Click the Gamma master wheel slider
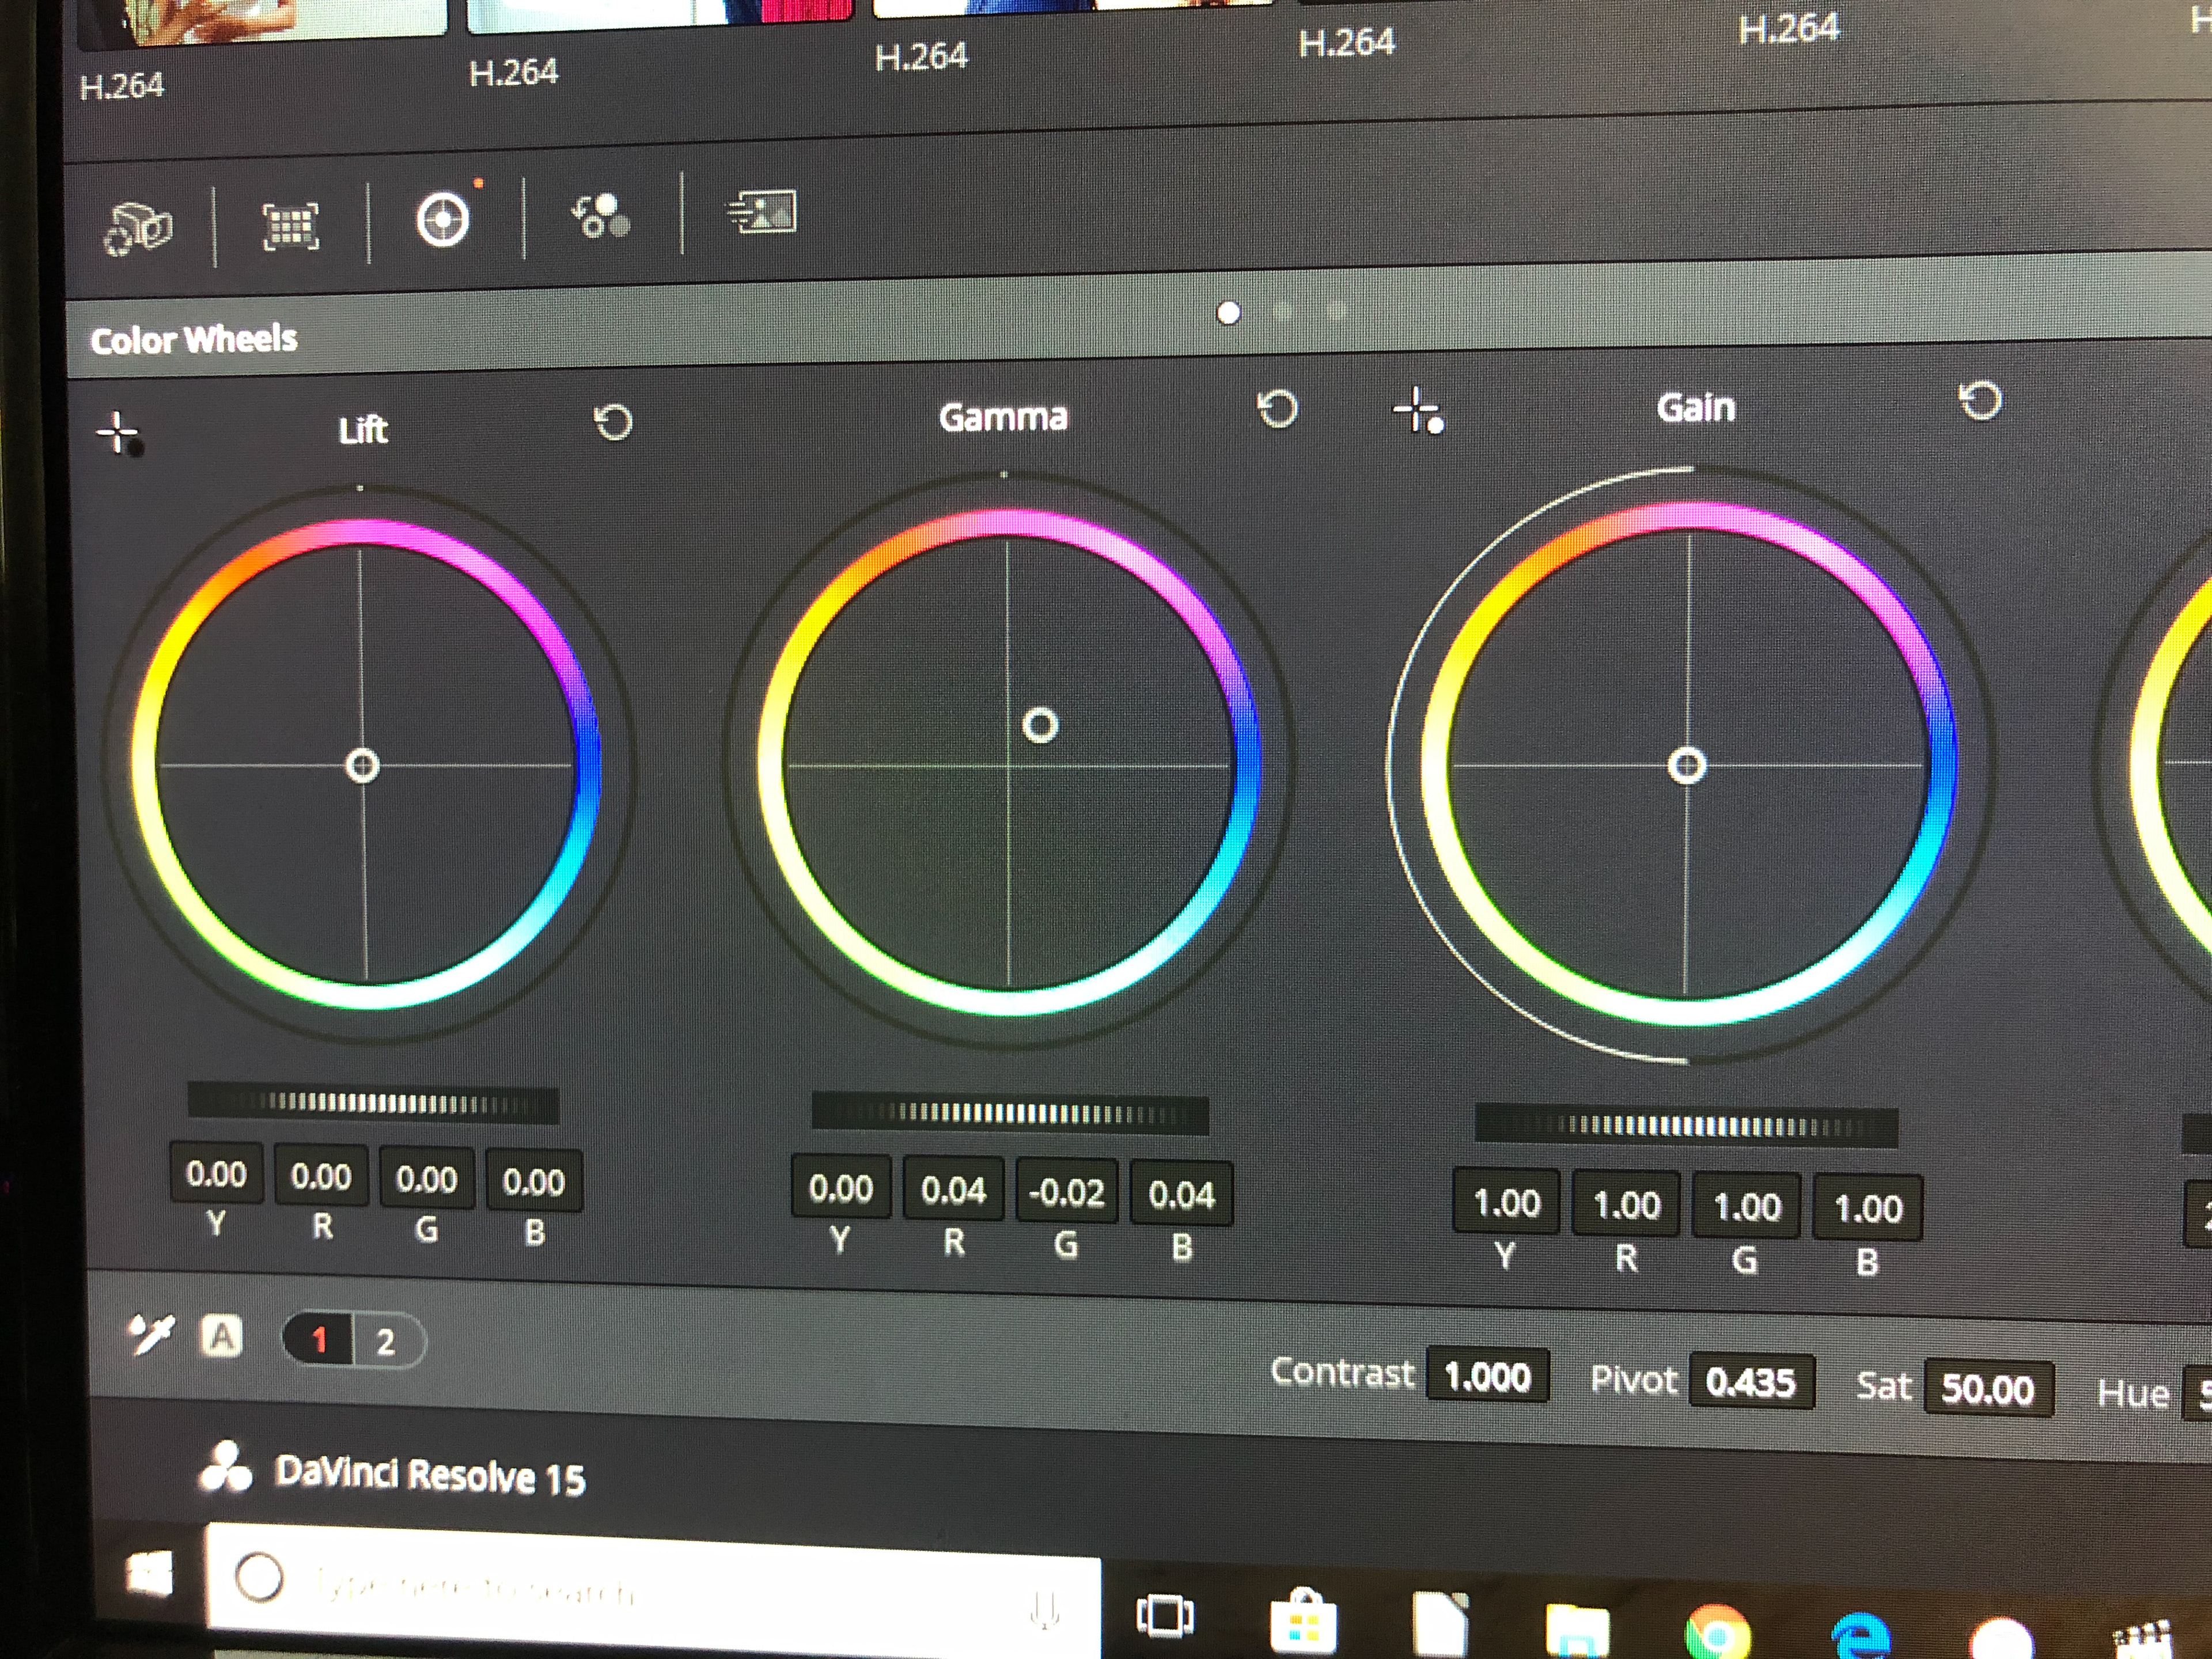Screen dimensions: 2212x1659 pyautogui.click(x=1009, y=1113)
